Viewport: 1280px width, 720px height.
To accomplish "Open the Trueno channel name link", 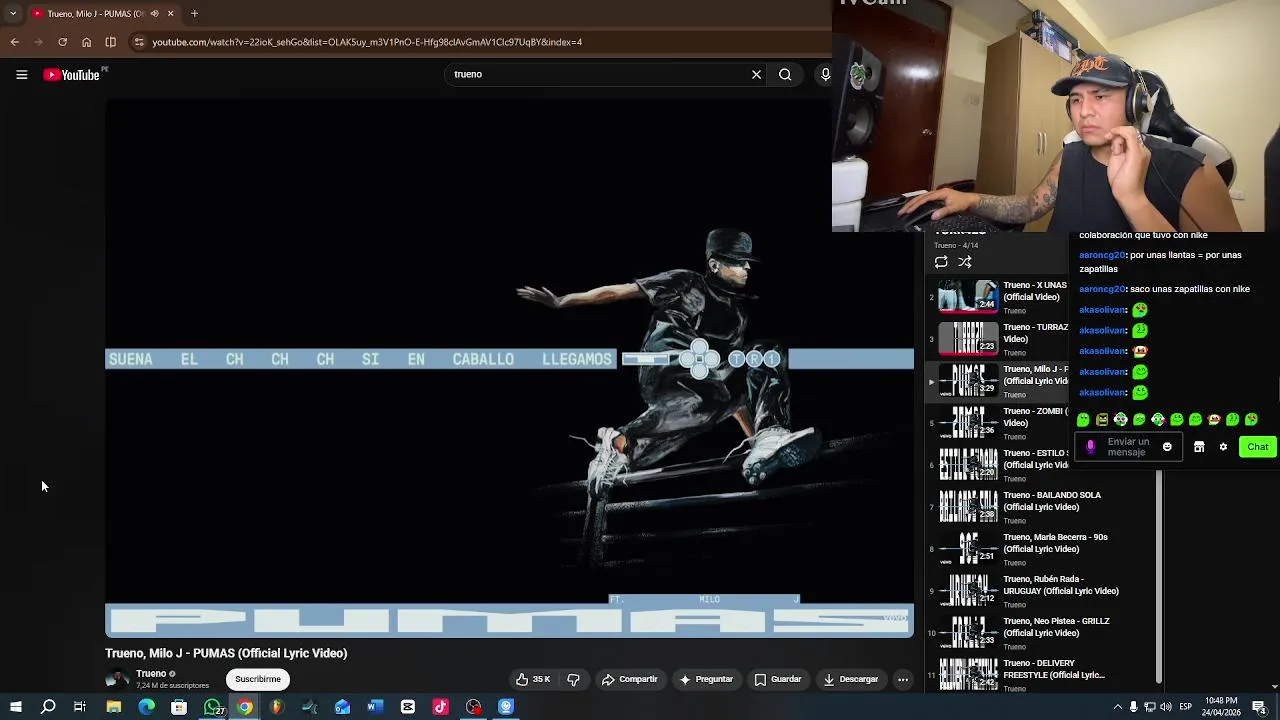I will 151,674.
